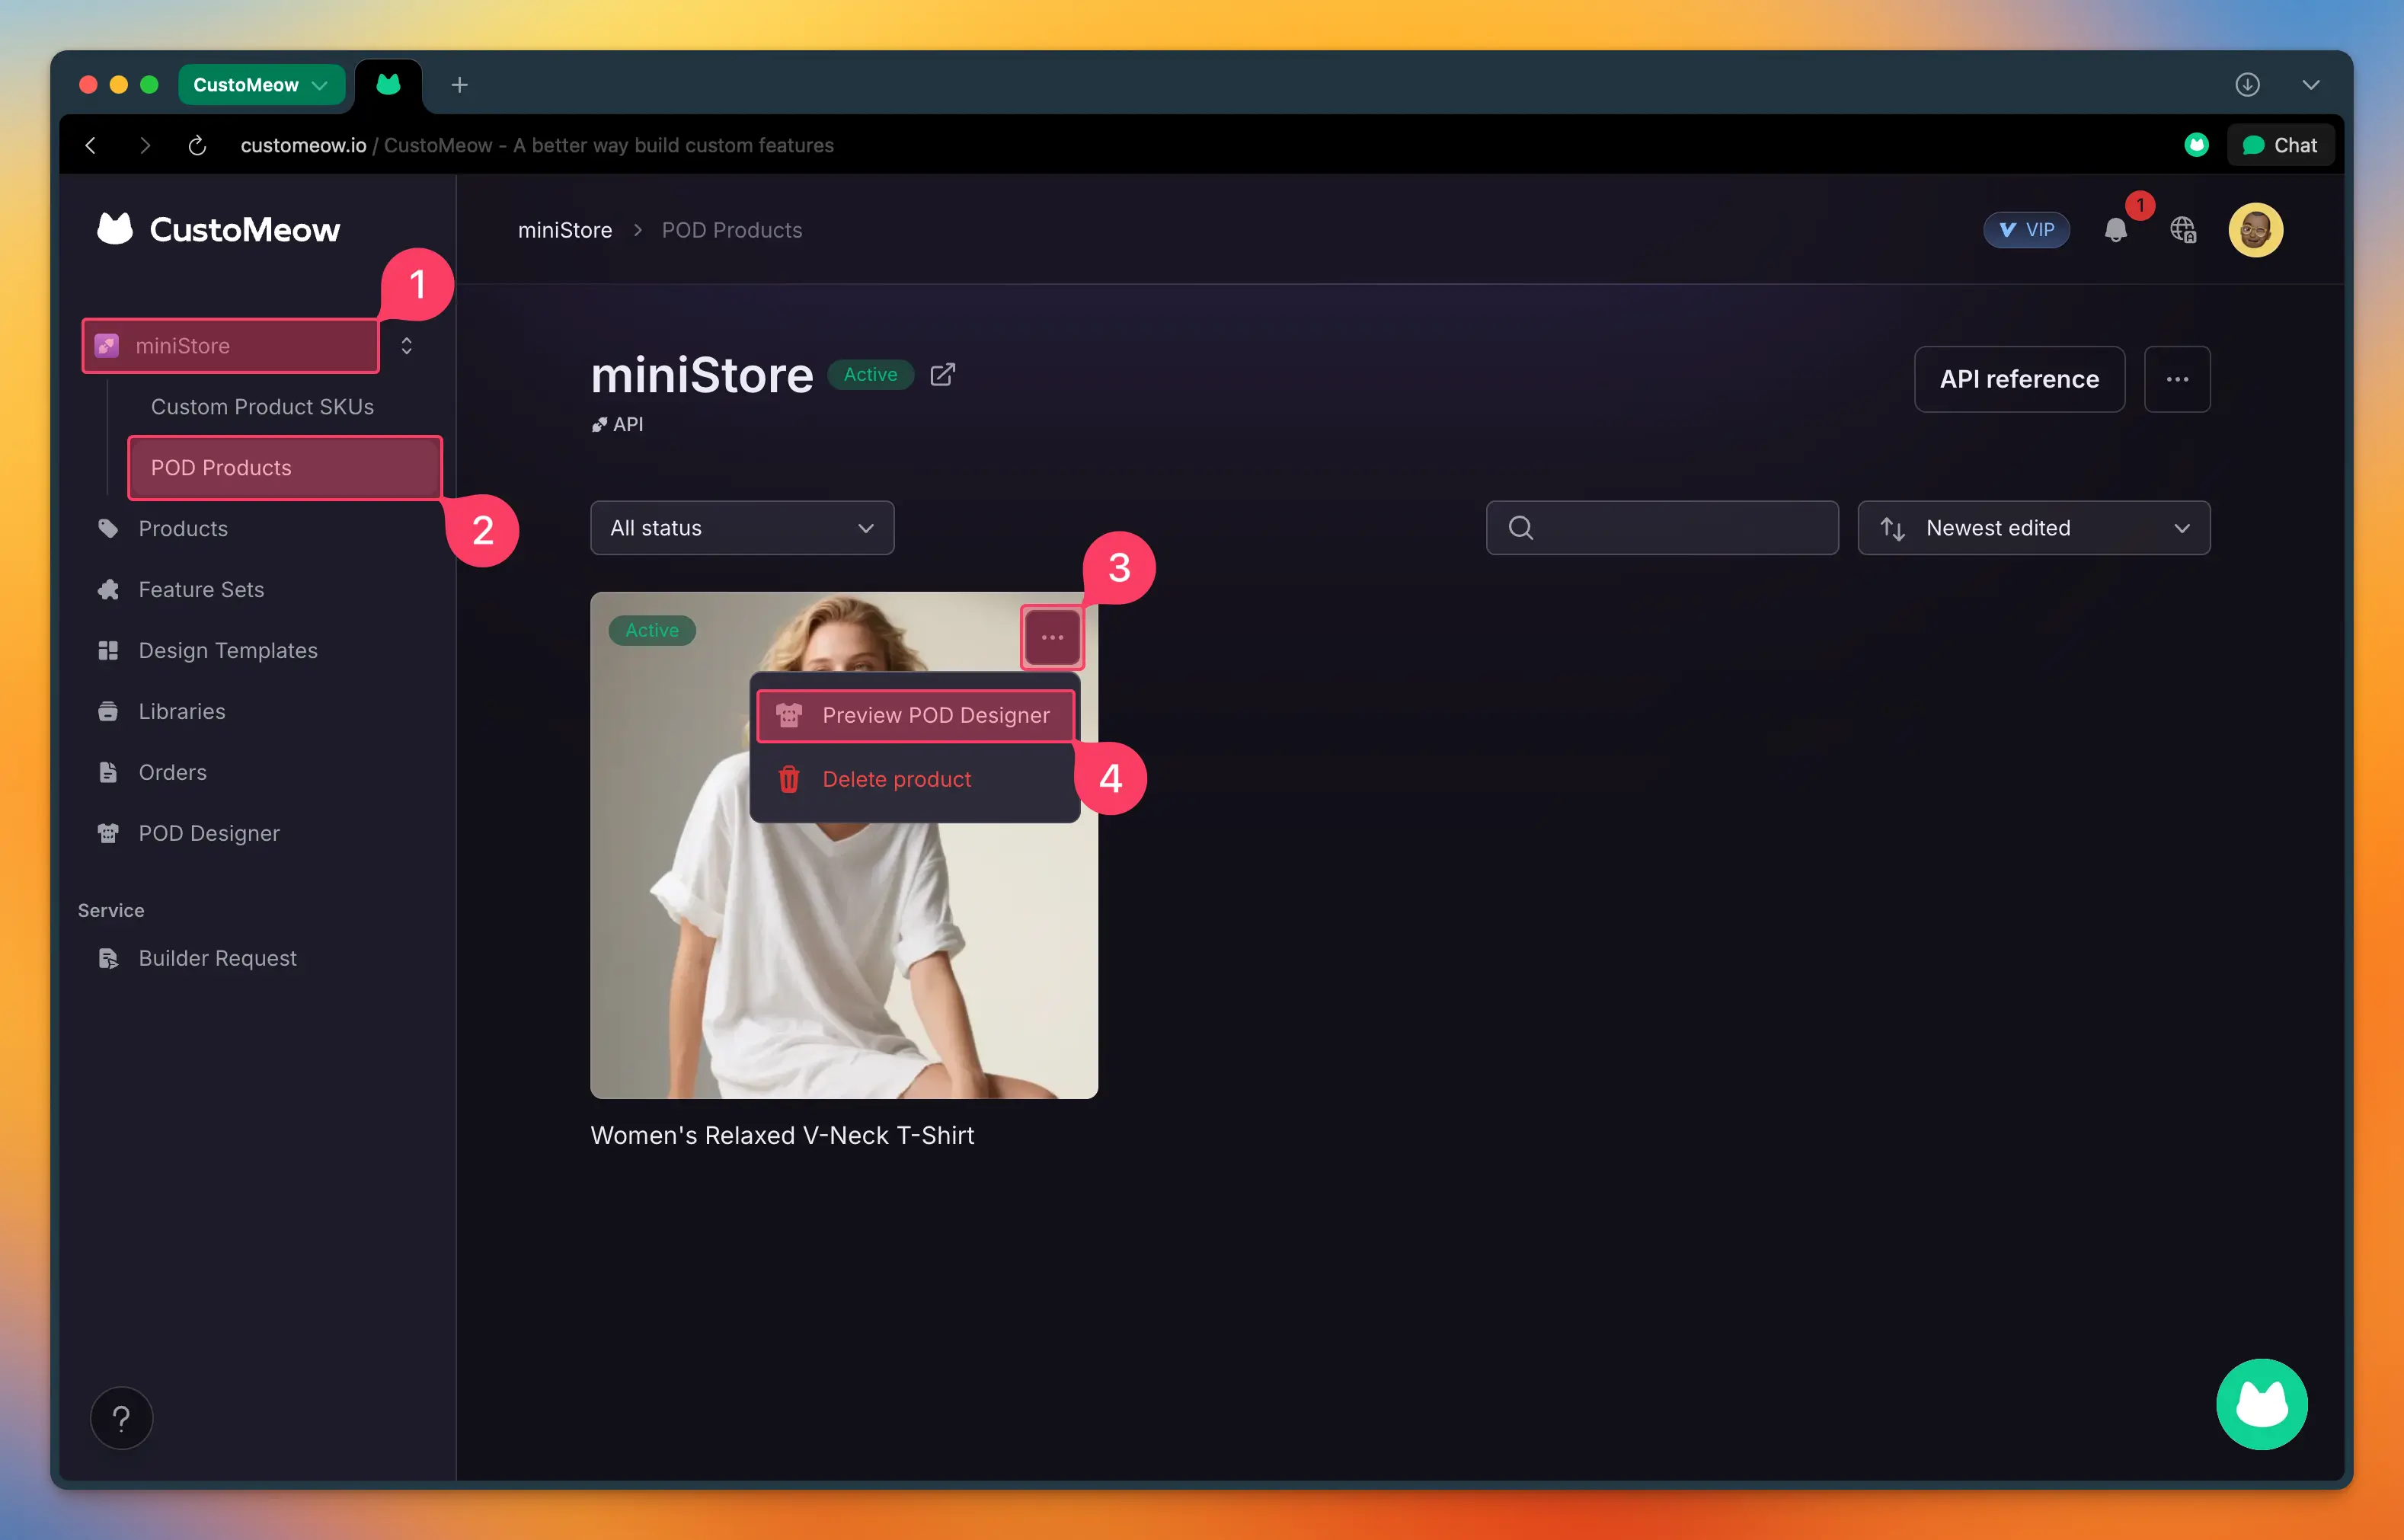Screen dimensions: 2404x1540
Task: Open the help question mark button
Action: (x=121, y=1418)
